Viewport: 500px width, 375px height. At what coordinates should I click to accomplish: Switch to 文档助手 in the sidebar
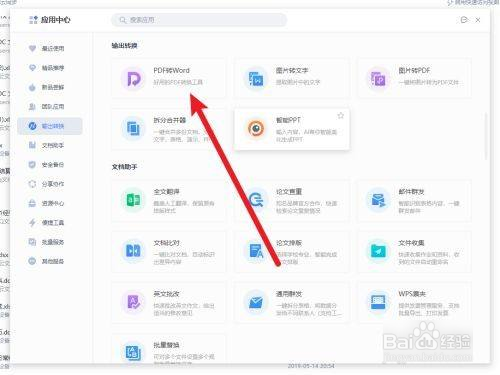click(x=50, y=145)
